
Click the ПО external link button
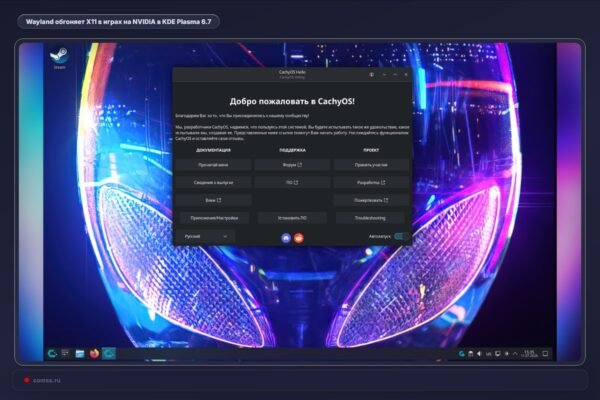click(292, 183)
